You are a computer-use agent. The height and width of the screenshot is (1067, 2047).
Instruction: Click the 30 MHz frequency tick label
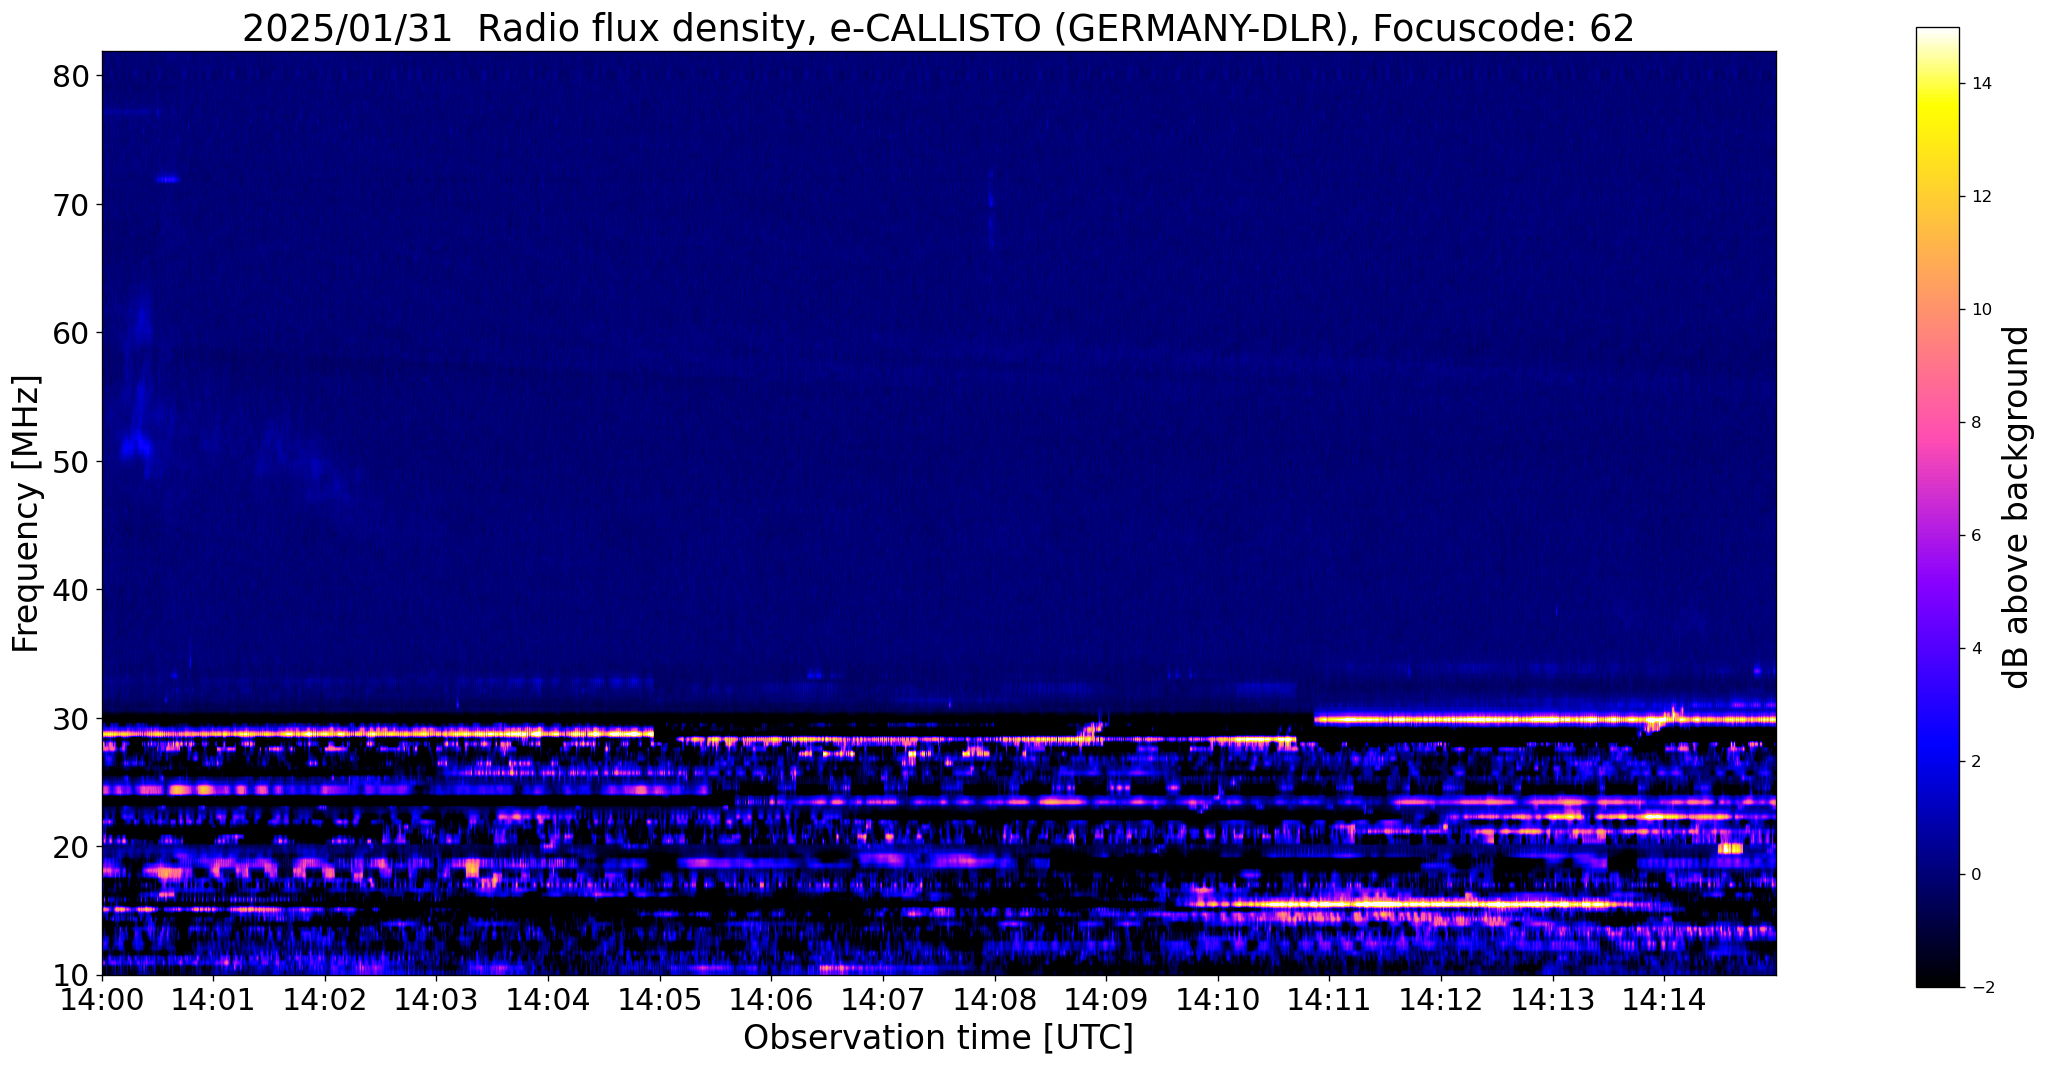70,718
